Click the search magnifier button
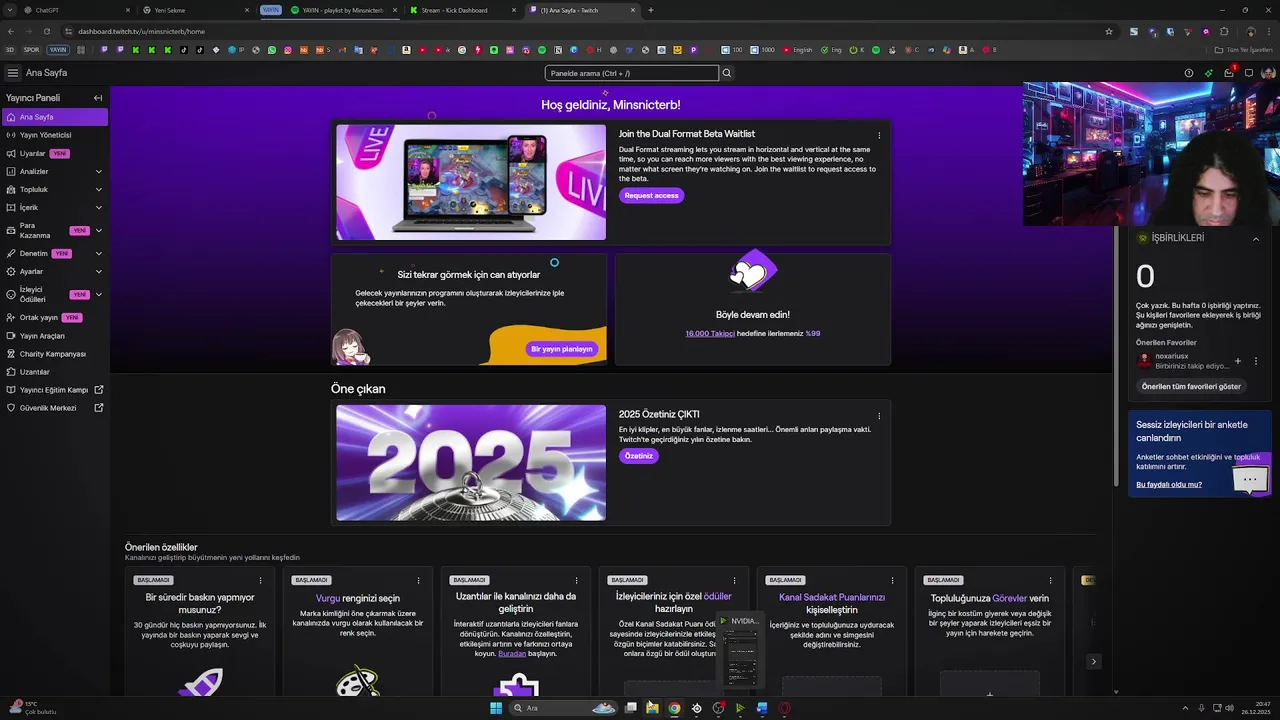The image size is (1280, 720). (727, 73)
